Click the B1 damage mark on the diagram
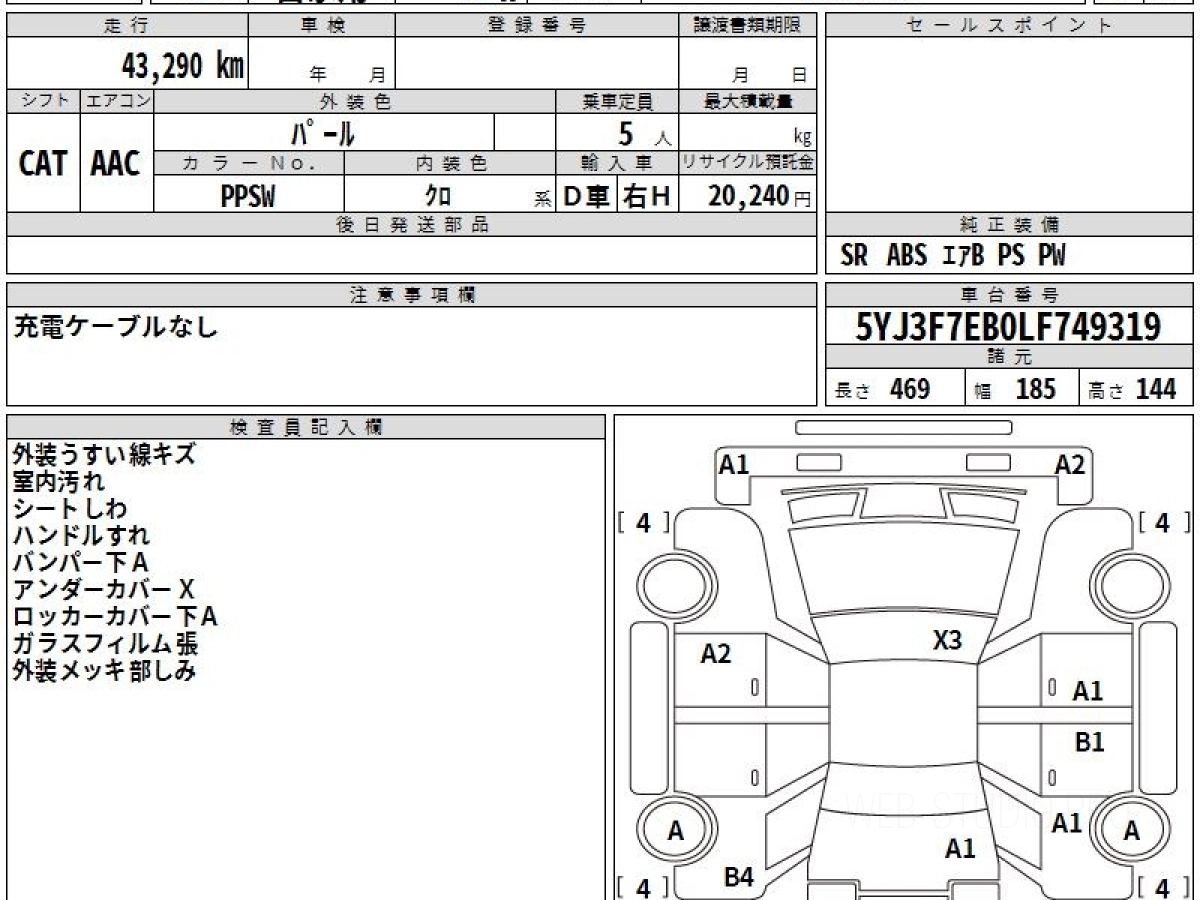Screen dimensions: 1200x900 (x=1089, y=742)
